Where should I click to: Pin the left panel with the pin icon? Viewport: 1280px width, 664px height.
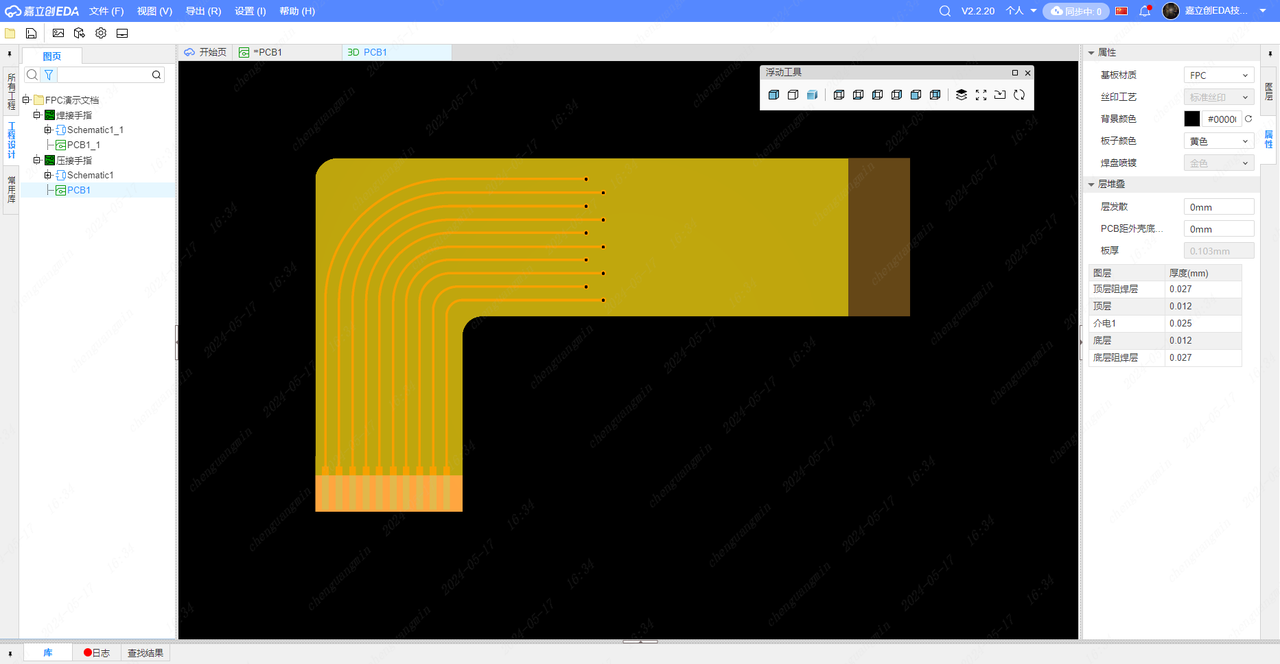(x=10, y=53)
